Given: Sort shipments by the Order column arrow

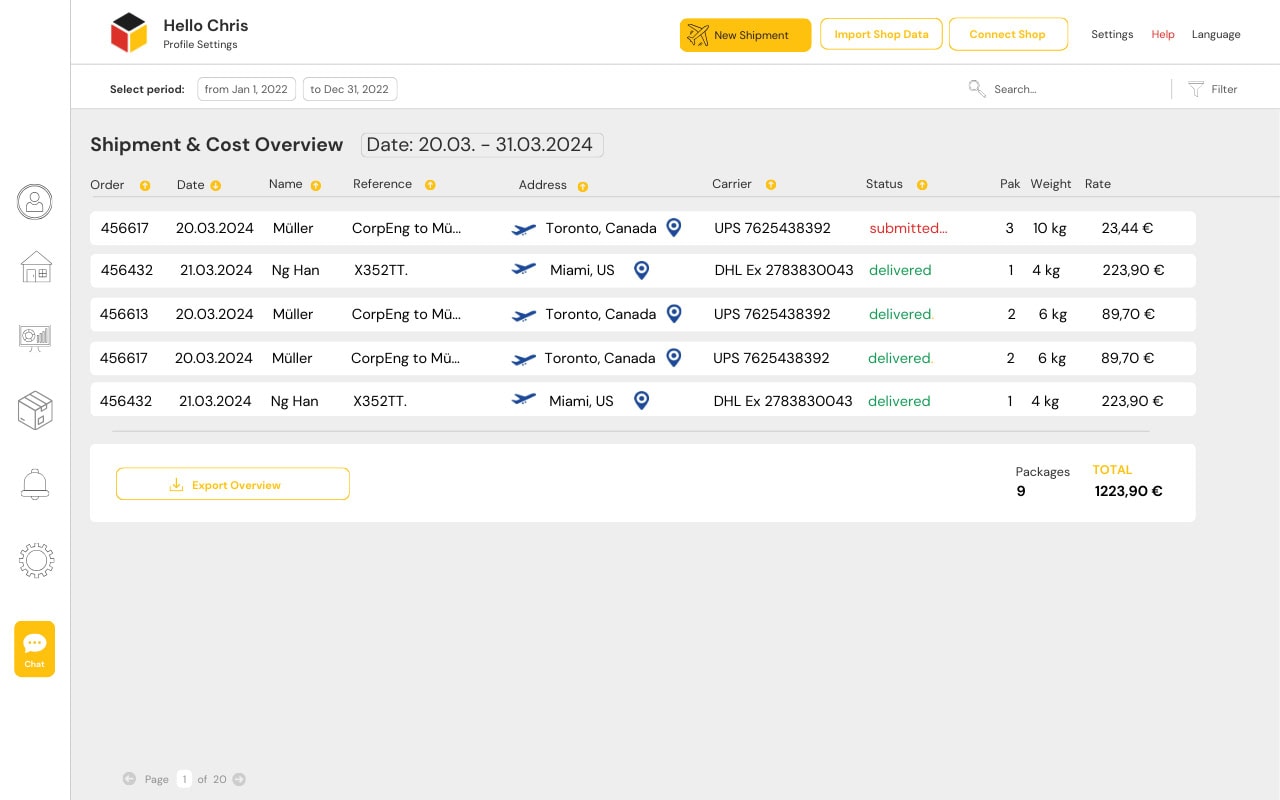Looking at the screenshot, I should (145, 185).
